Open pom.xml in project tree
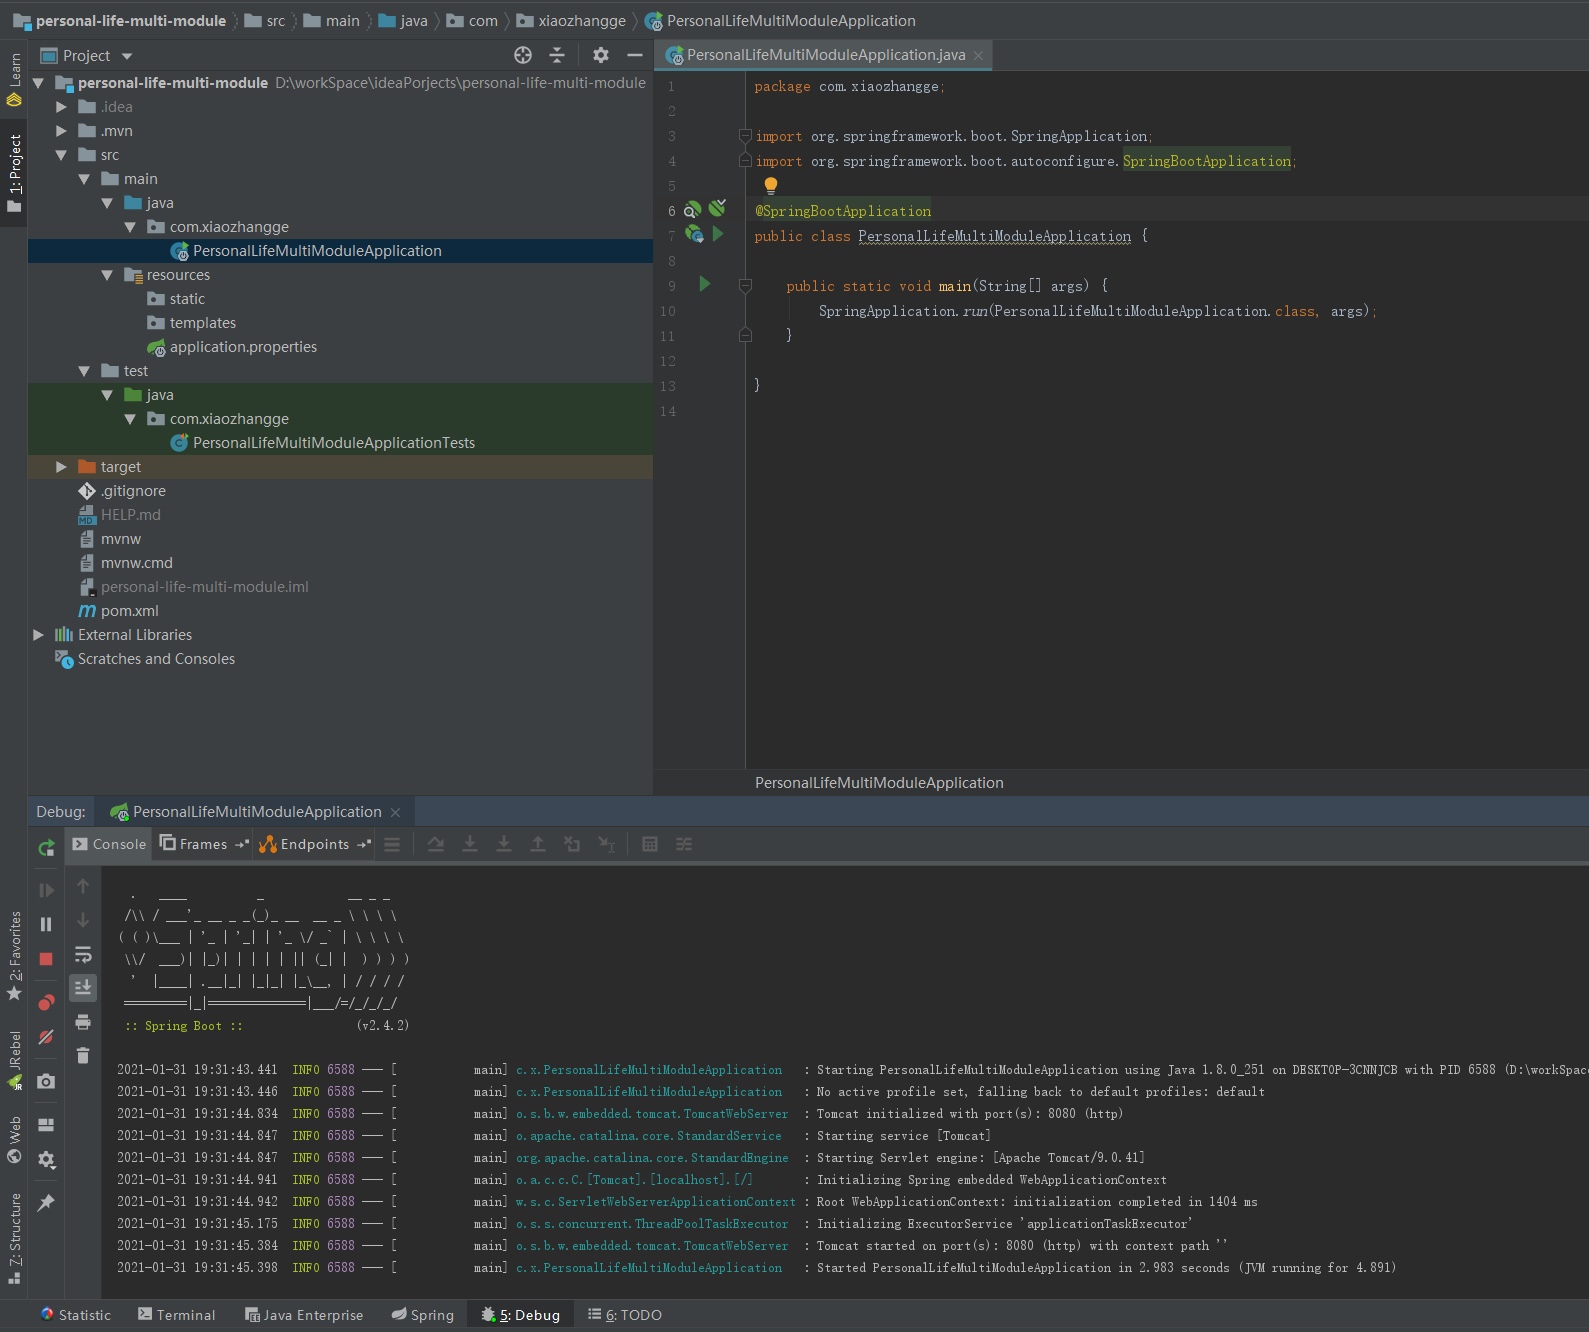The width and height of the screenshot is (1589, 1332). (129, 611)
